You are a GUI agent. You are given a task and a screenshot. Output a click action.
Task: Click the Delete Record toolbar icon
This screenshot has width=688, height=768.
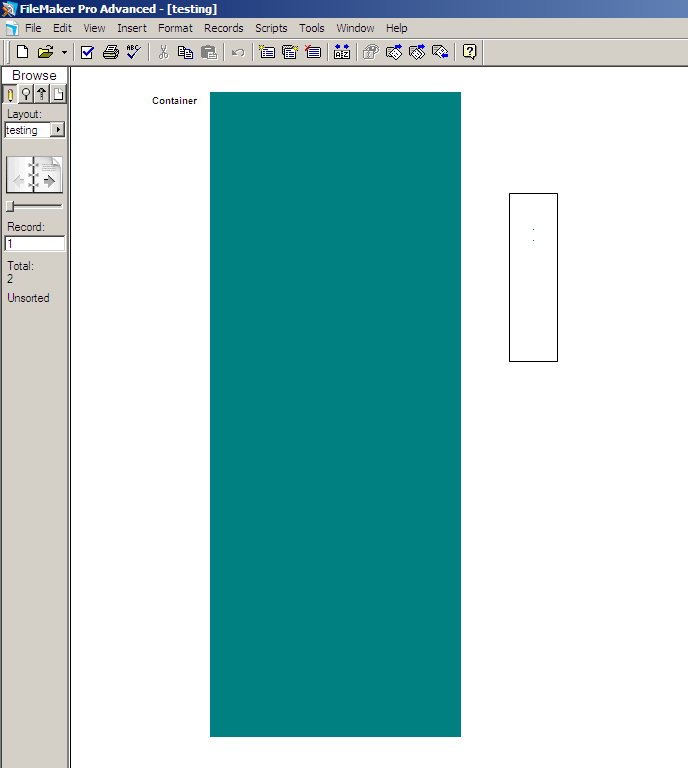(313, 52)
